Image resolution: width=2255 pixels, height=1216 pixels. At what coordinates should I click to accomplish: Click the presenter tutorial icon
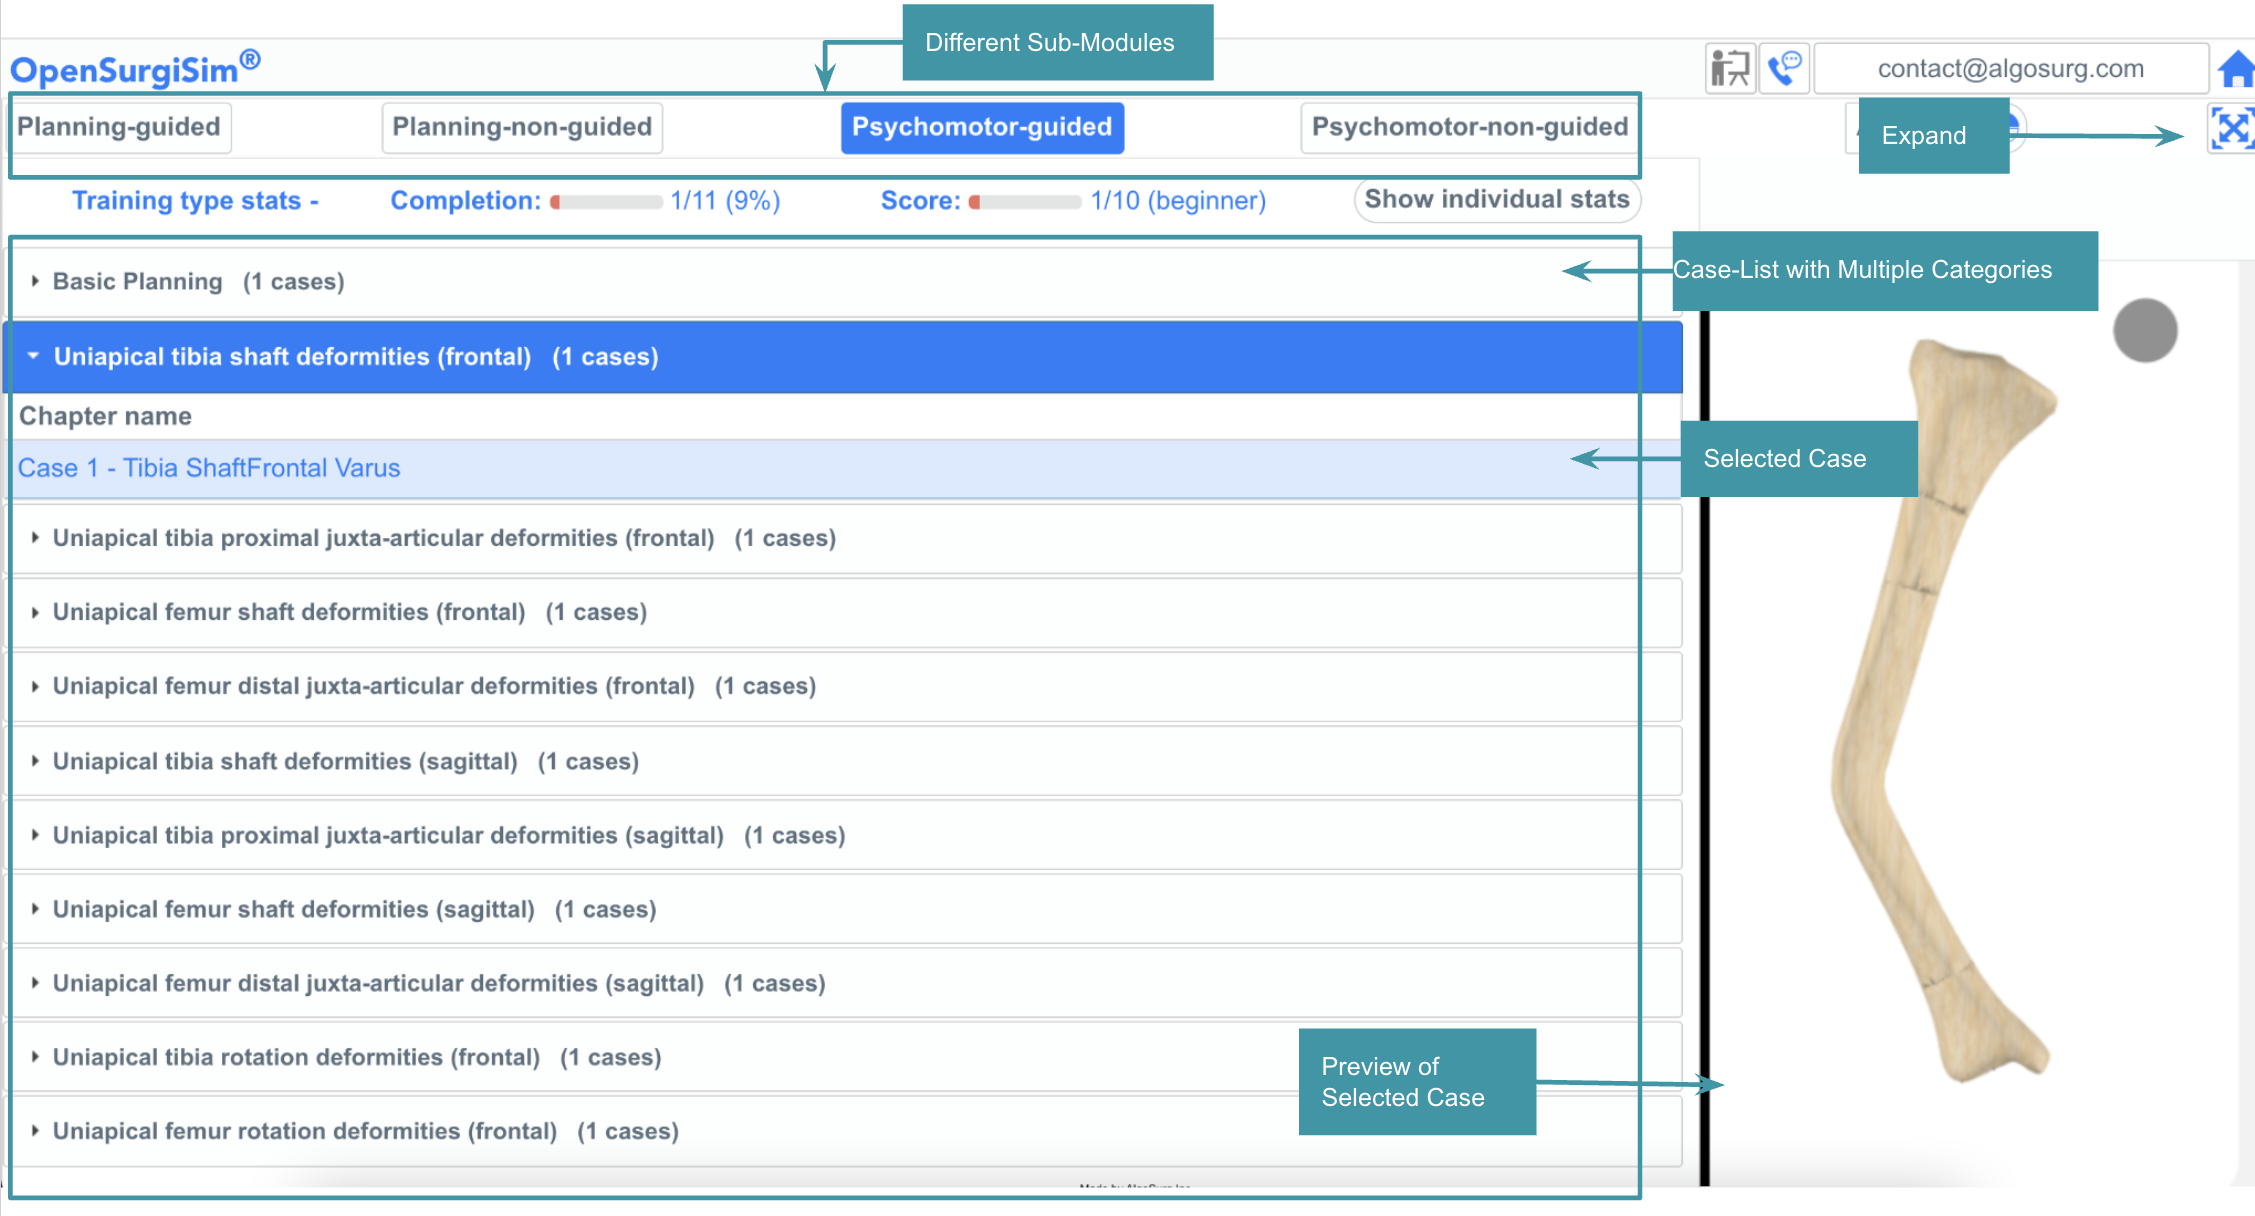1729,69
